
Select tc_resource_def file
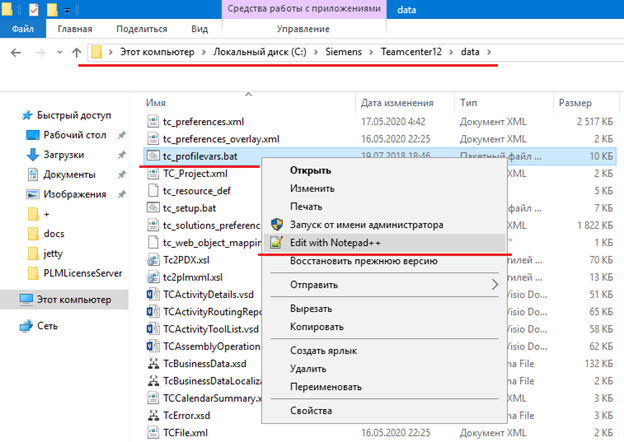click(197, 191)
